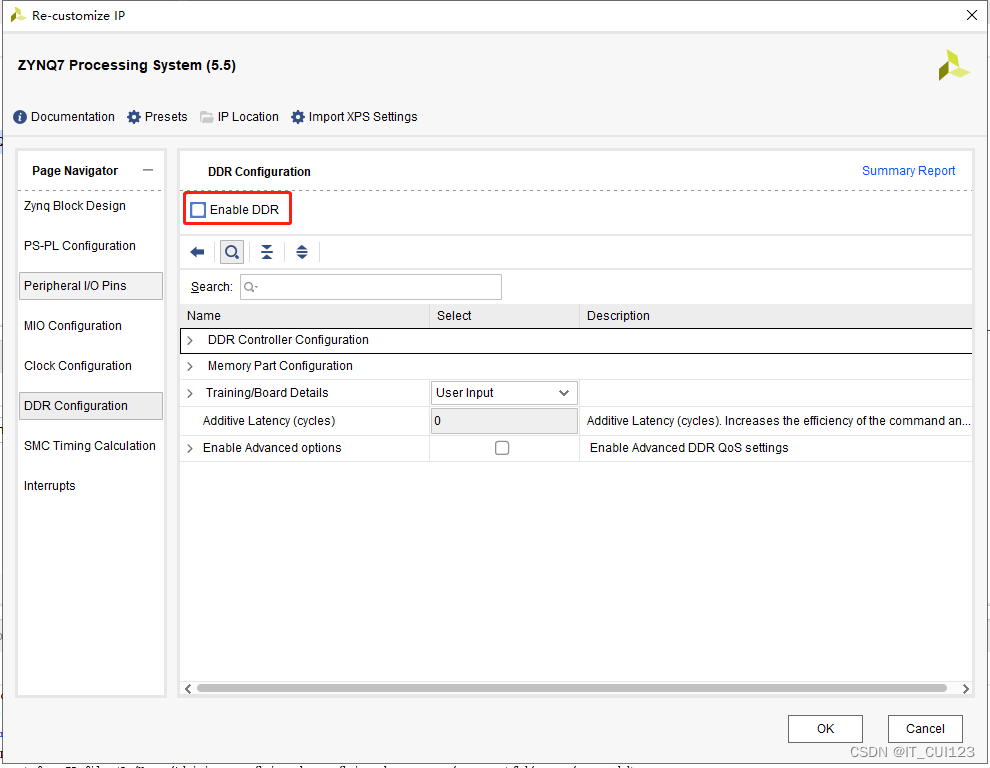This screenshot has width=990, height=768.
Task: Open the Summary Report link
Action: (x=908, y=171)
